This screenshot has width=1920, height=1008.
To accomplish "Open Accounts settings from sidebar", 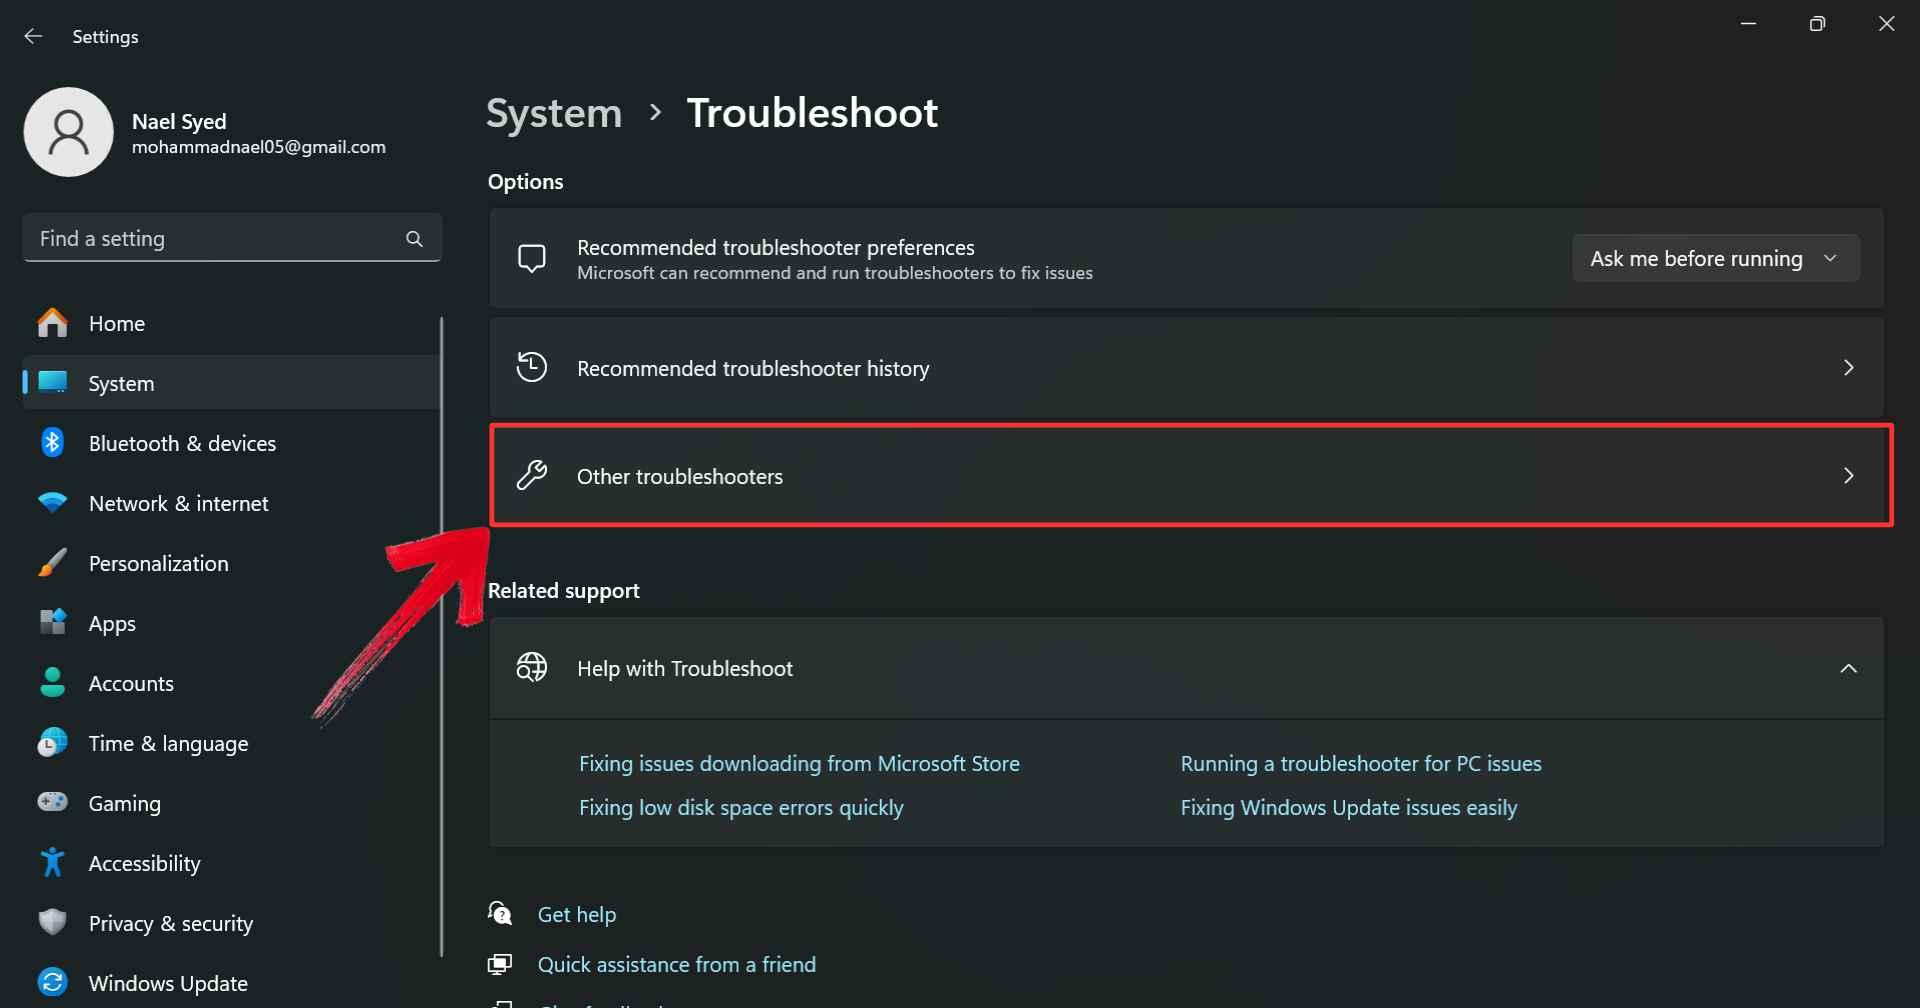I will click(x=51, y=683).
